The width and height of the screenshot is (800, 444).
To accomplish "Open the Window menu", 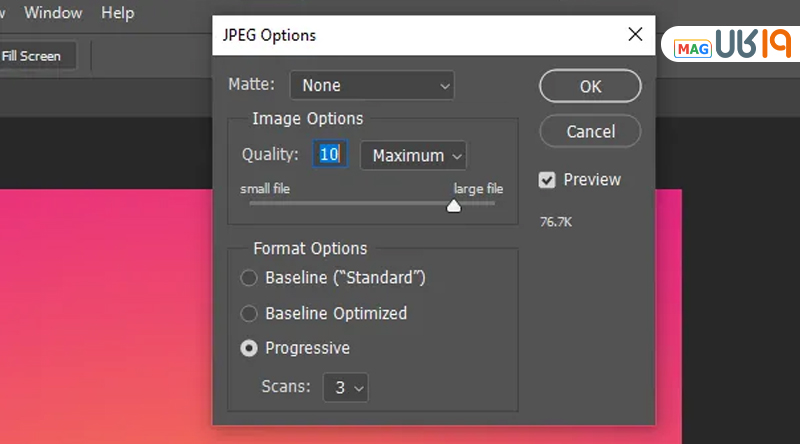I will [53, 13].
